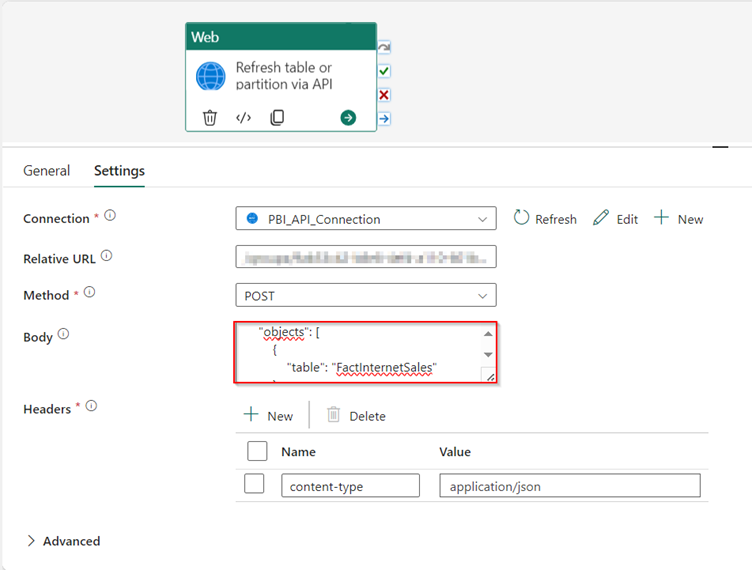Click the blue globe Web activity icon
752x570 pixels.
(211, 76)
